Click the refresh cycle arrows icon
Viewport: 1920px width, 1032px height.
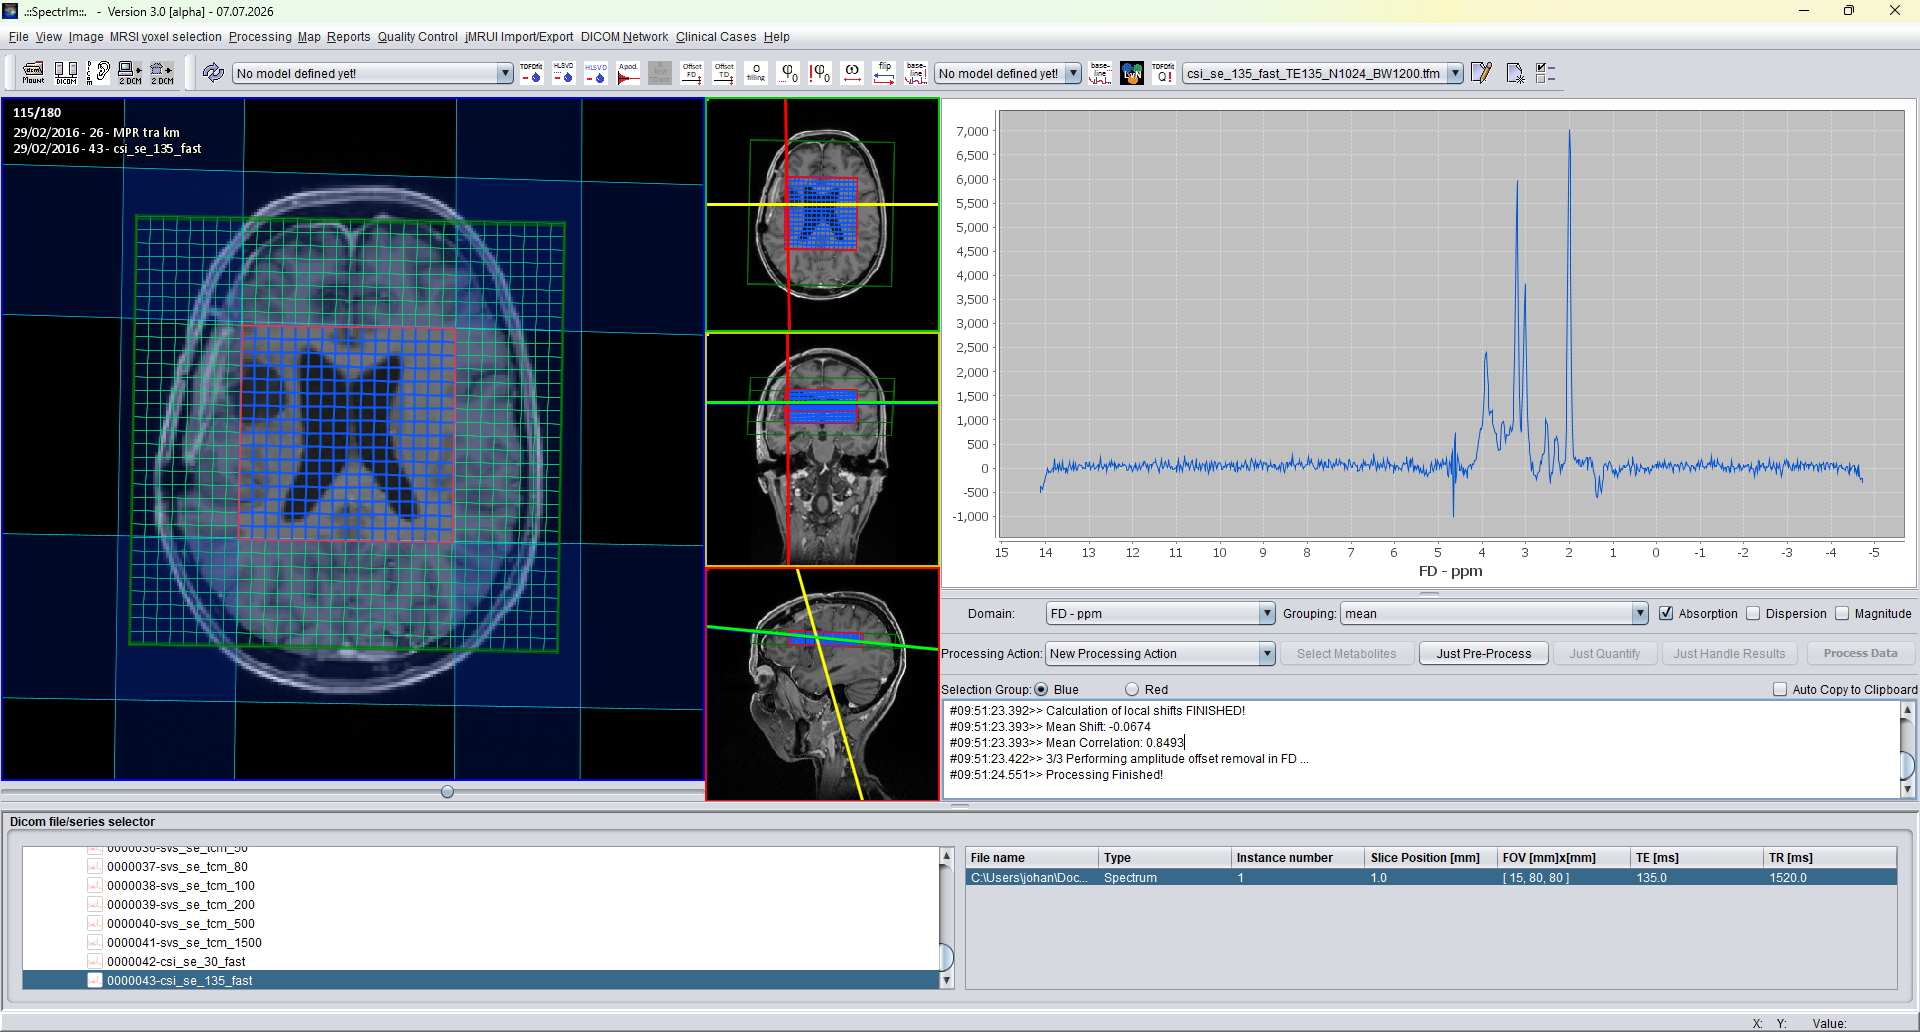(x=213, y=73)
